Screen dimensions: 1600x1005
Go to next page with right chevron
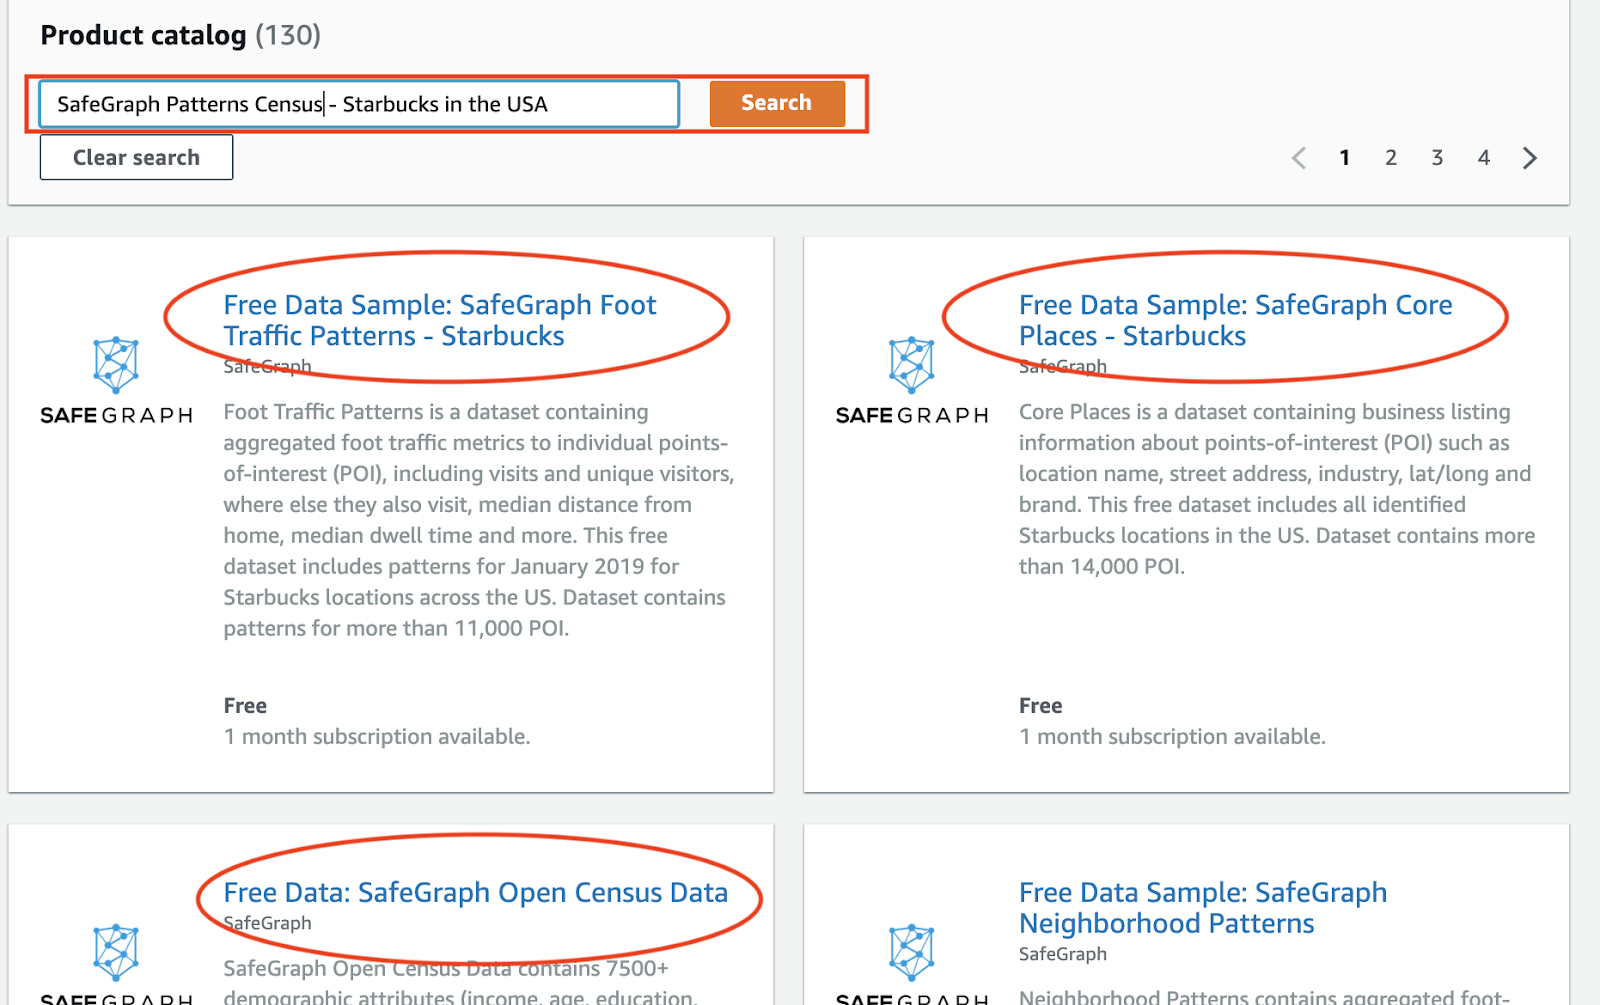[1529, 158]
